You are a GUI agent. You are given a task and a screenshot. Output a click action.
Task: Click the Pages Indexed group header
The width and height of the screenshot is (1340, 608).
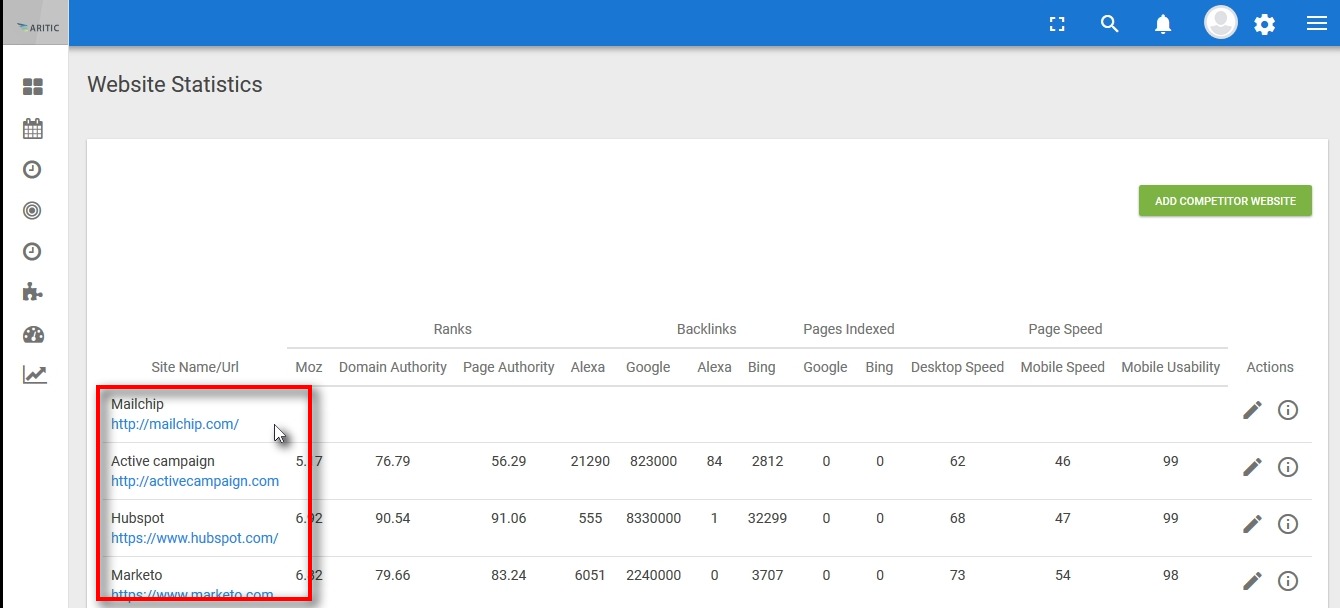[849, 329]
